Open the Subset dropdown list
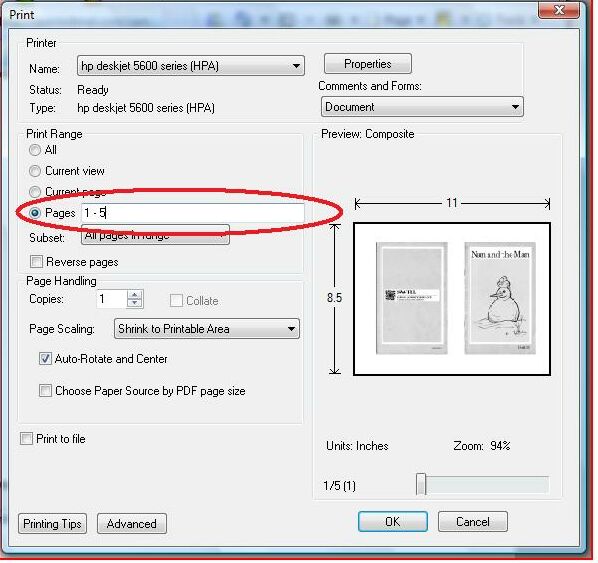This screenshot has width=598, height=563. point(155,235)
